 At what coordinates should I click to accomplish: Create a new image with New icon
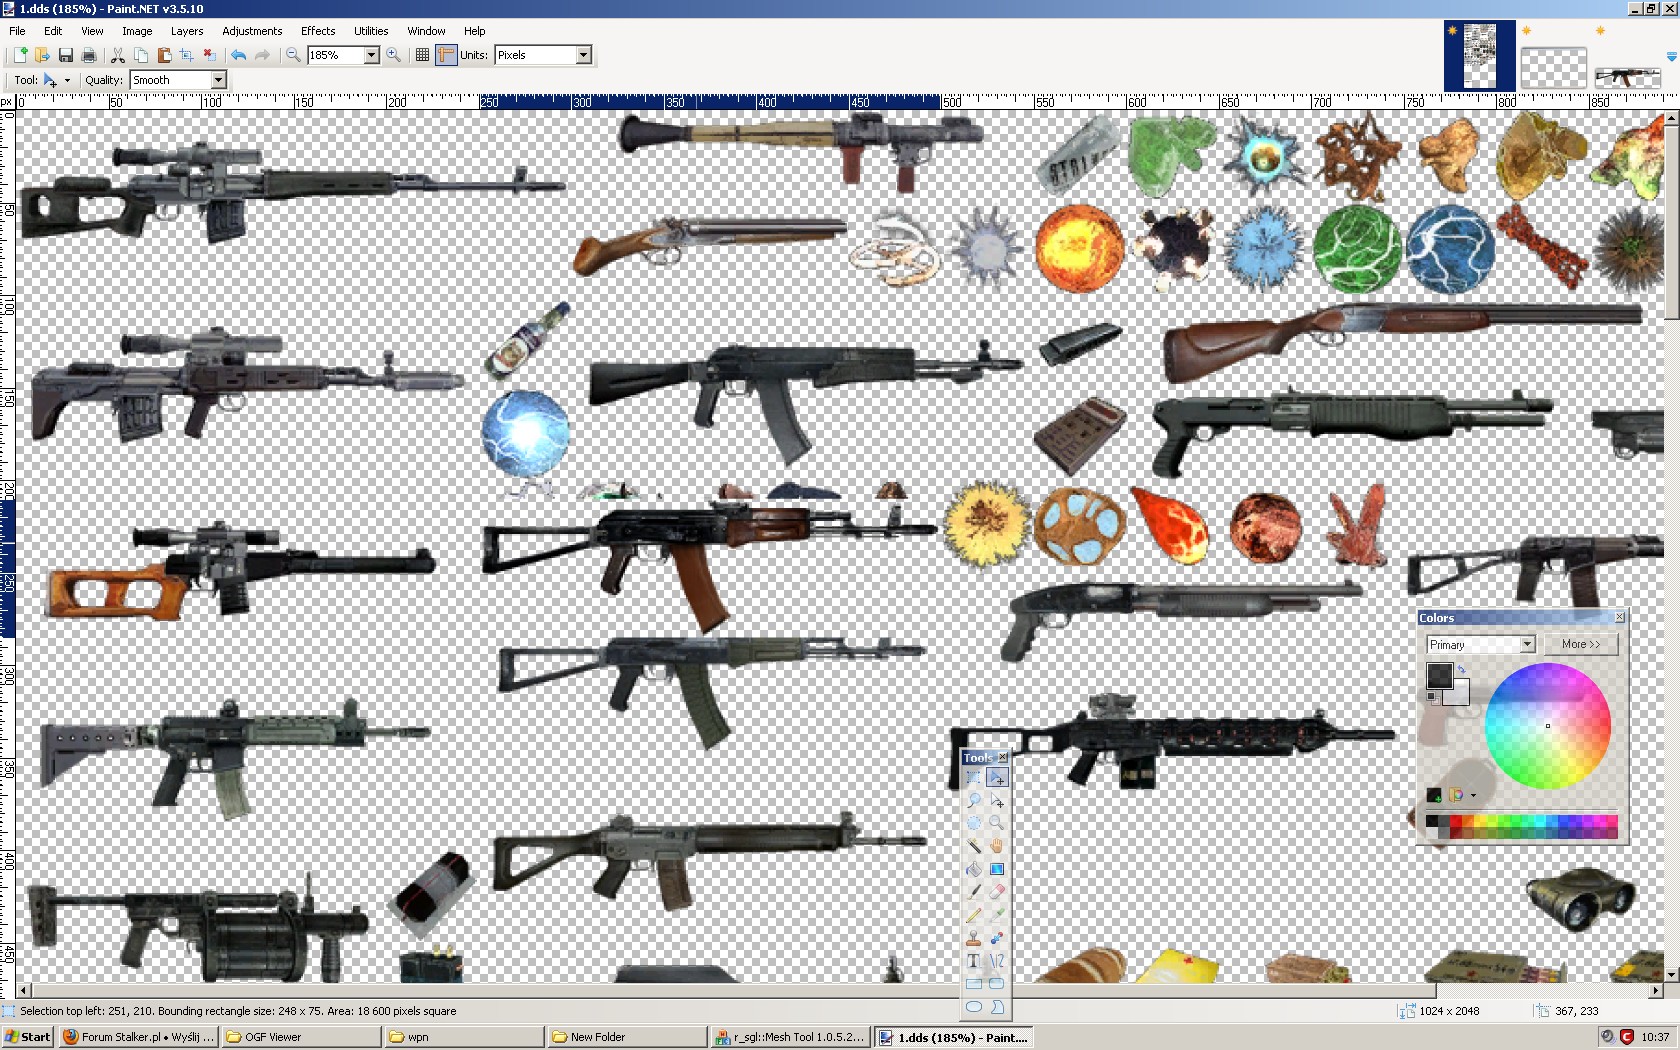click(x=19, y=55)
